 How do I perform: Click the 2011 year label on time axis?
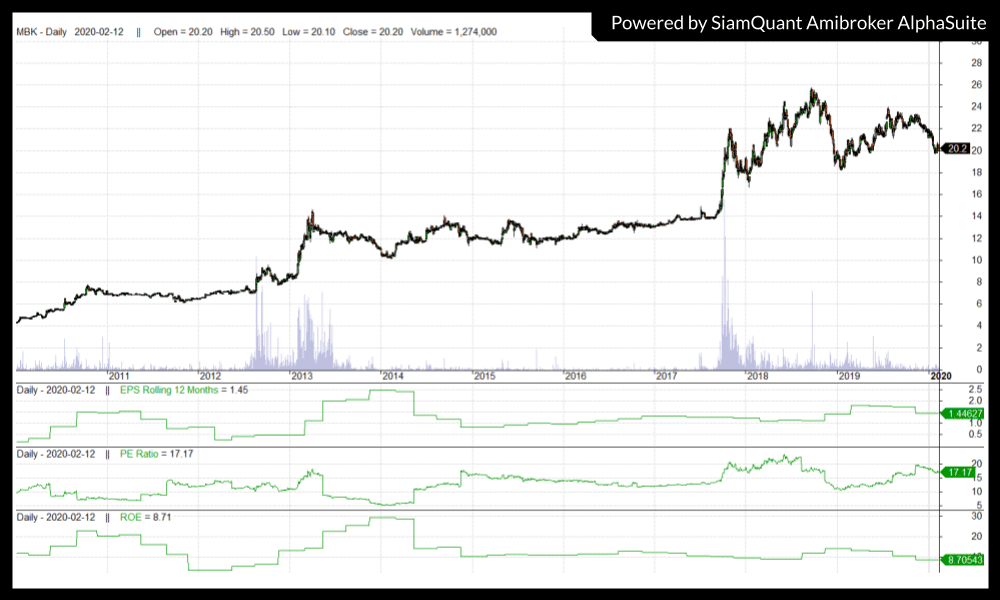click(120, 376)
